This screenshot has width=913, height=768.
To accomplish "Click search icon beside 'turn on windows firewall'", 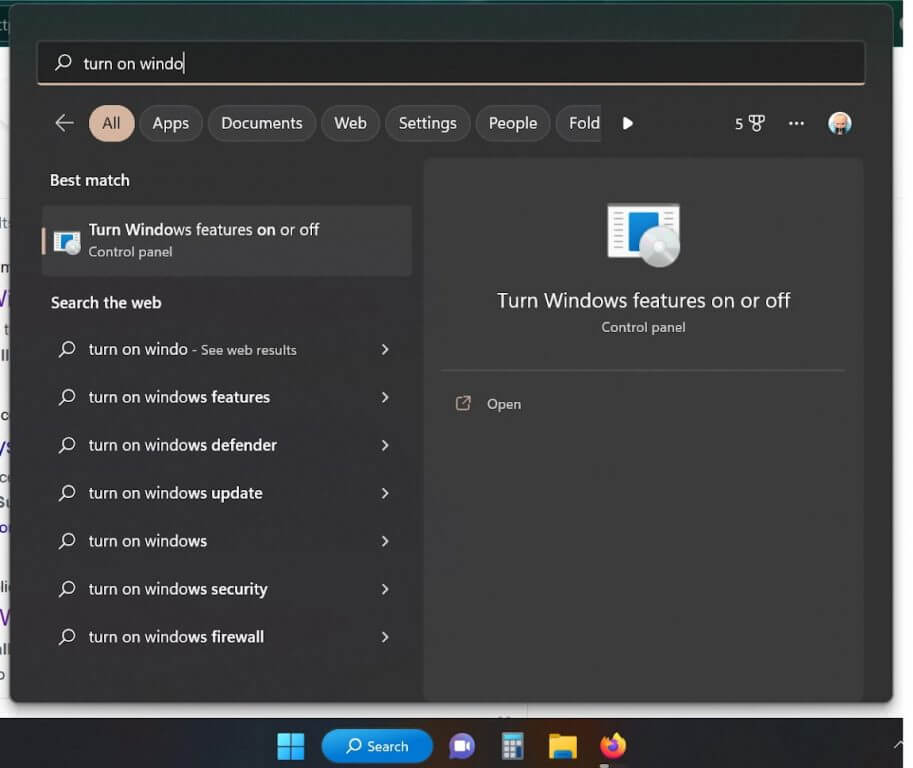I will (x=67, y=637).
